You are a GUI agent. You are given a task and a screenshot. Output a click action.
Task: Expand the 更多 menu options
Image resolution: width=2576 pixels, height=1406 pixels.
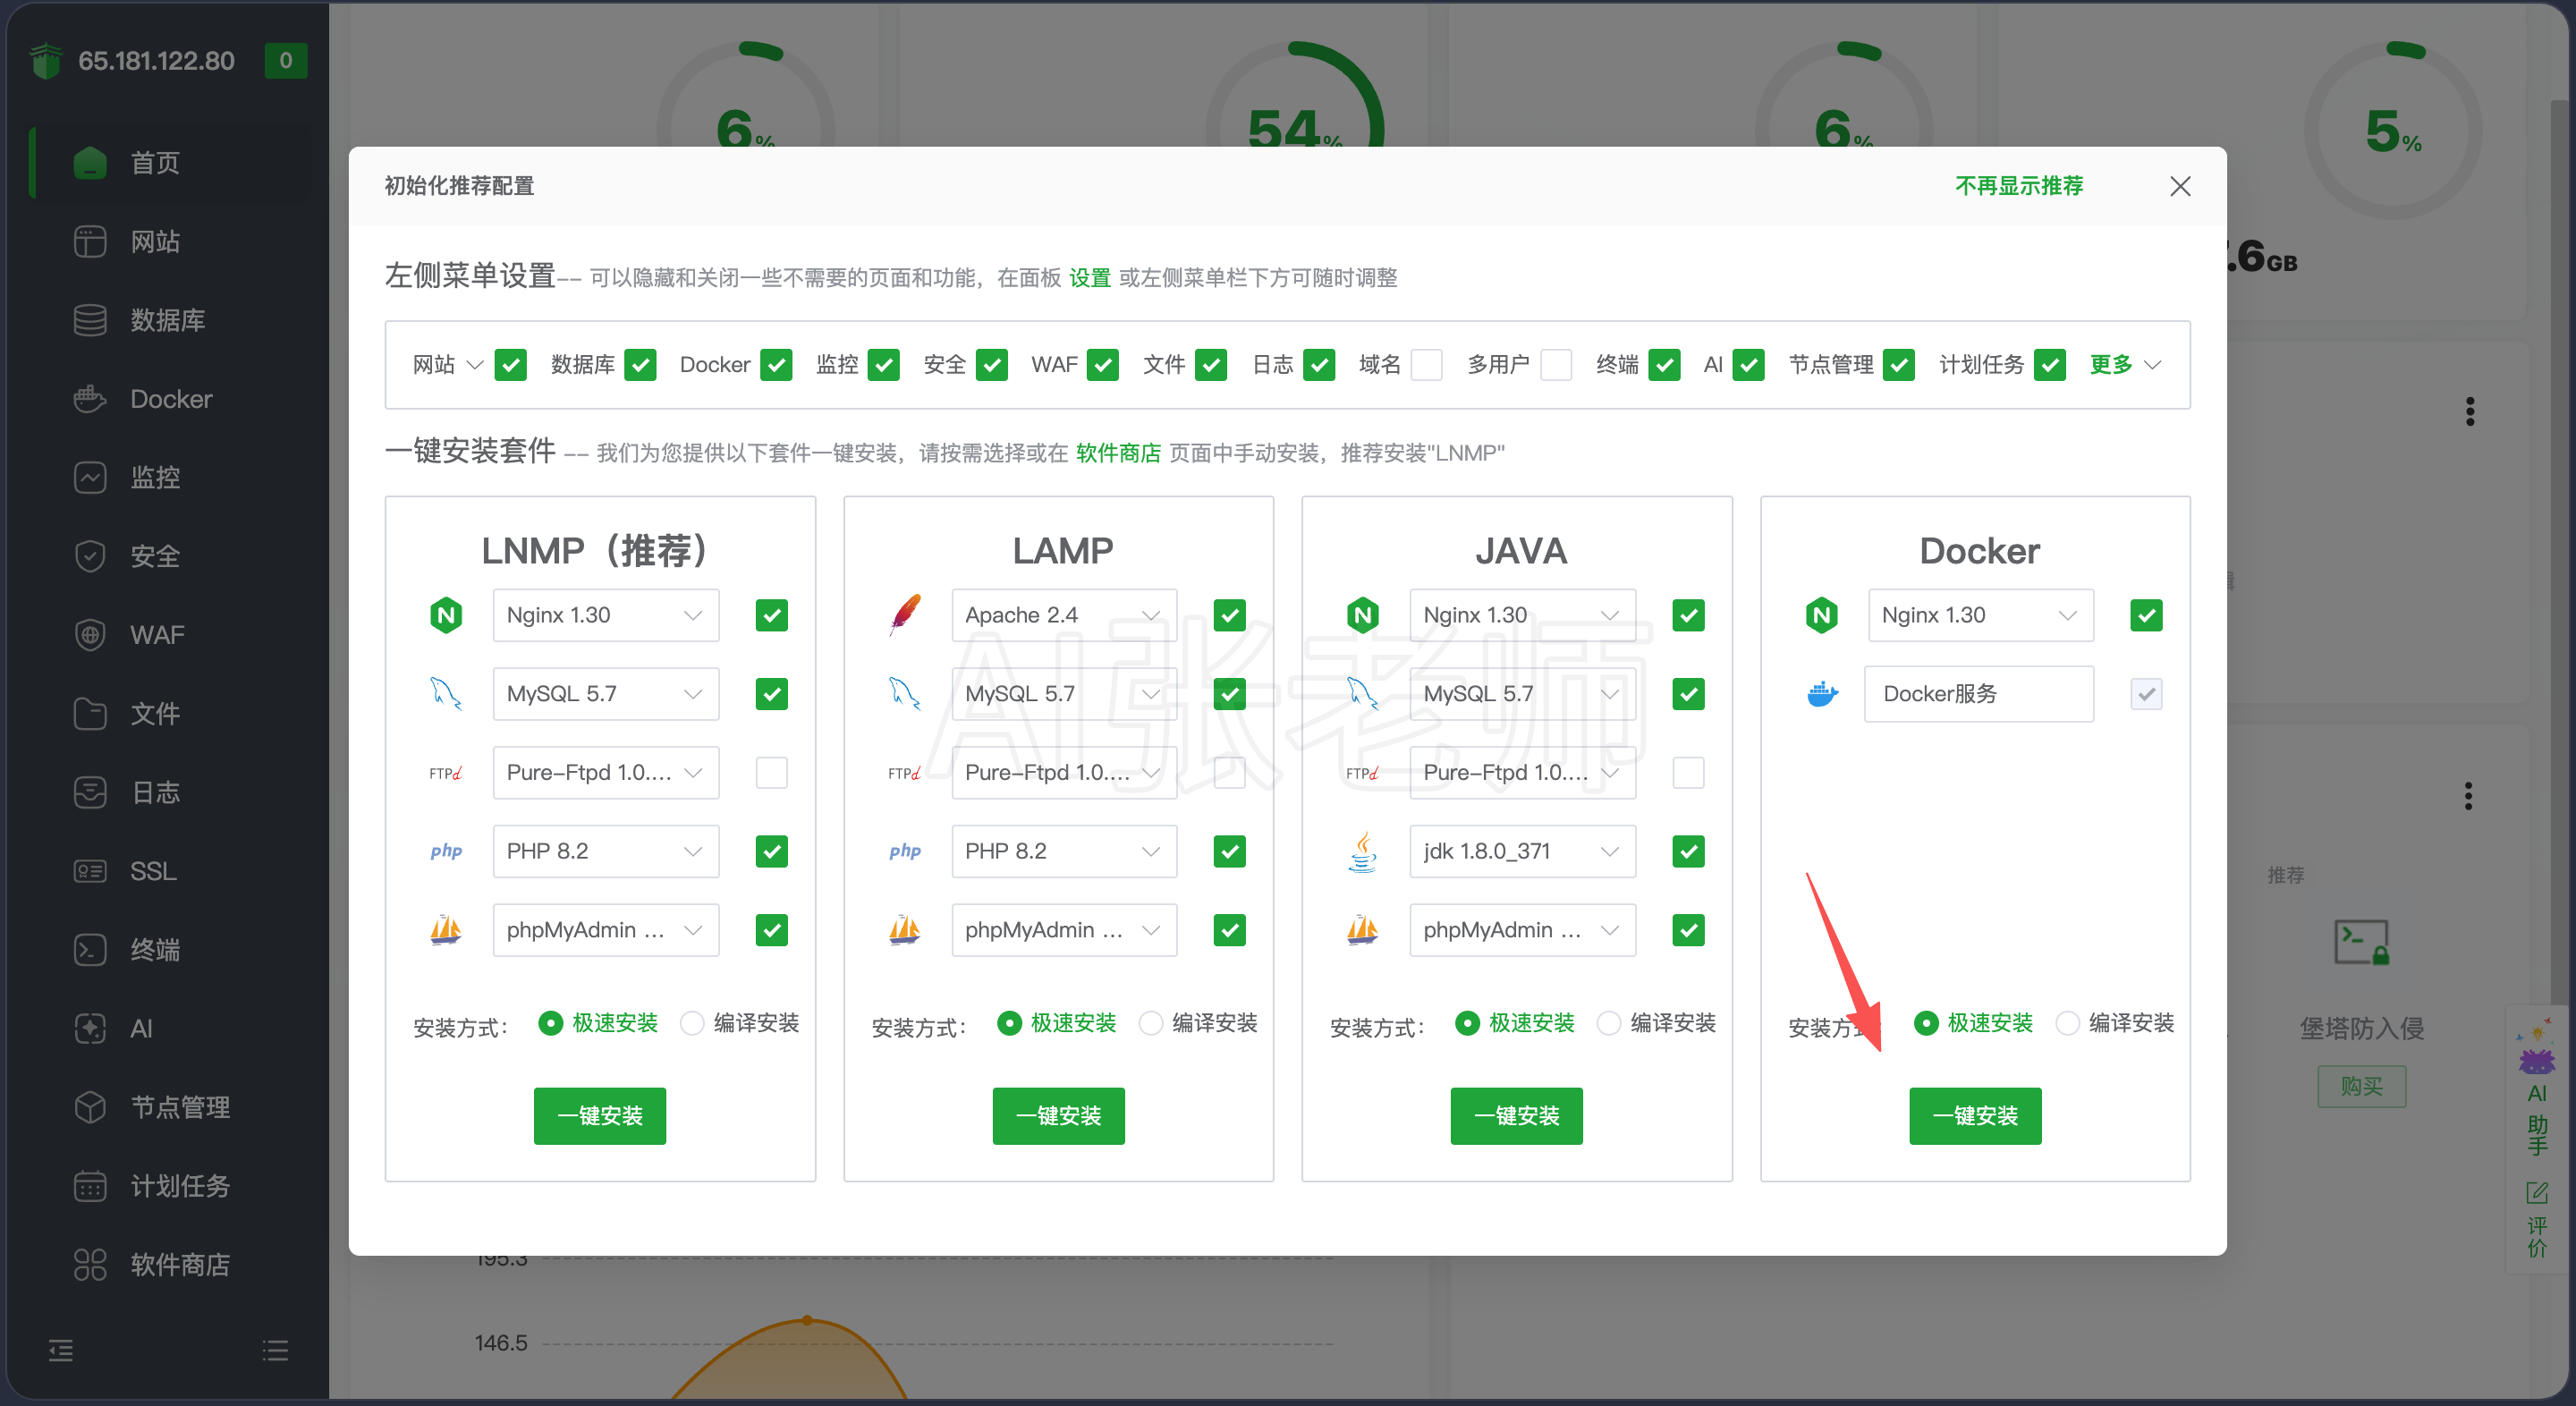(x=2126, y=365)
